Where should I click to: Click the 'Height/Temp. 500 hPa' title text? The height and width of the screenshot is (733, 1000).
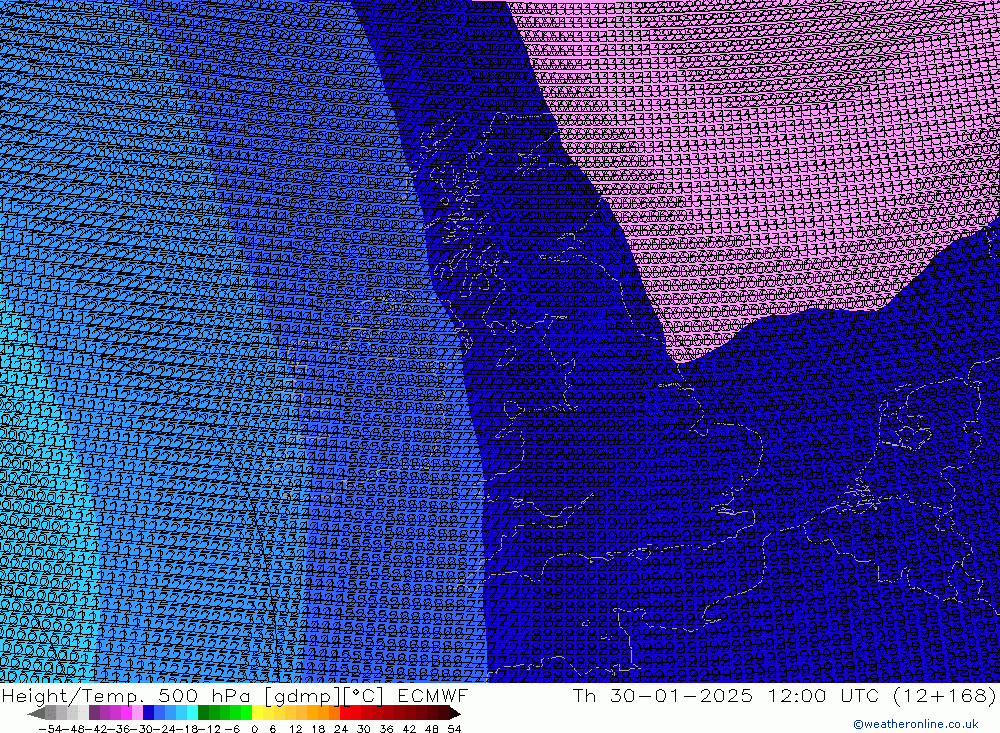coord(125,695)
